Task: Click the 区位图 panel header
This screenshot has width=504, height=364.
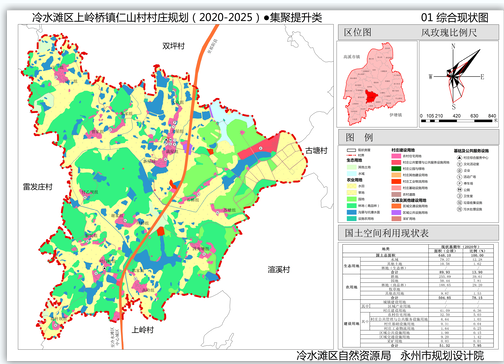Action: (x=358, y=32)
